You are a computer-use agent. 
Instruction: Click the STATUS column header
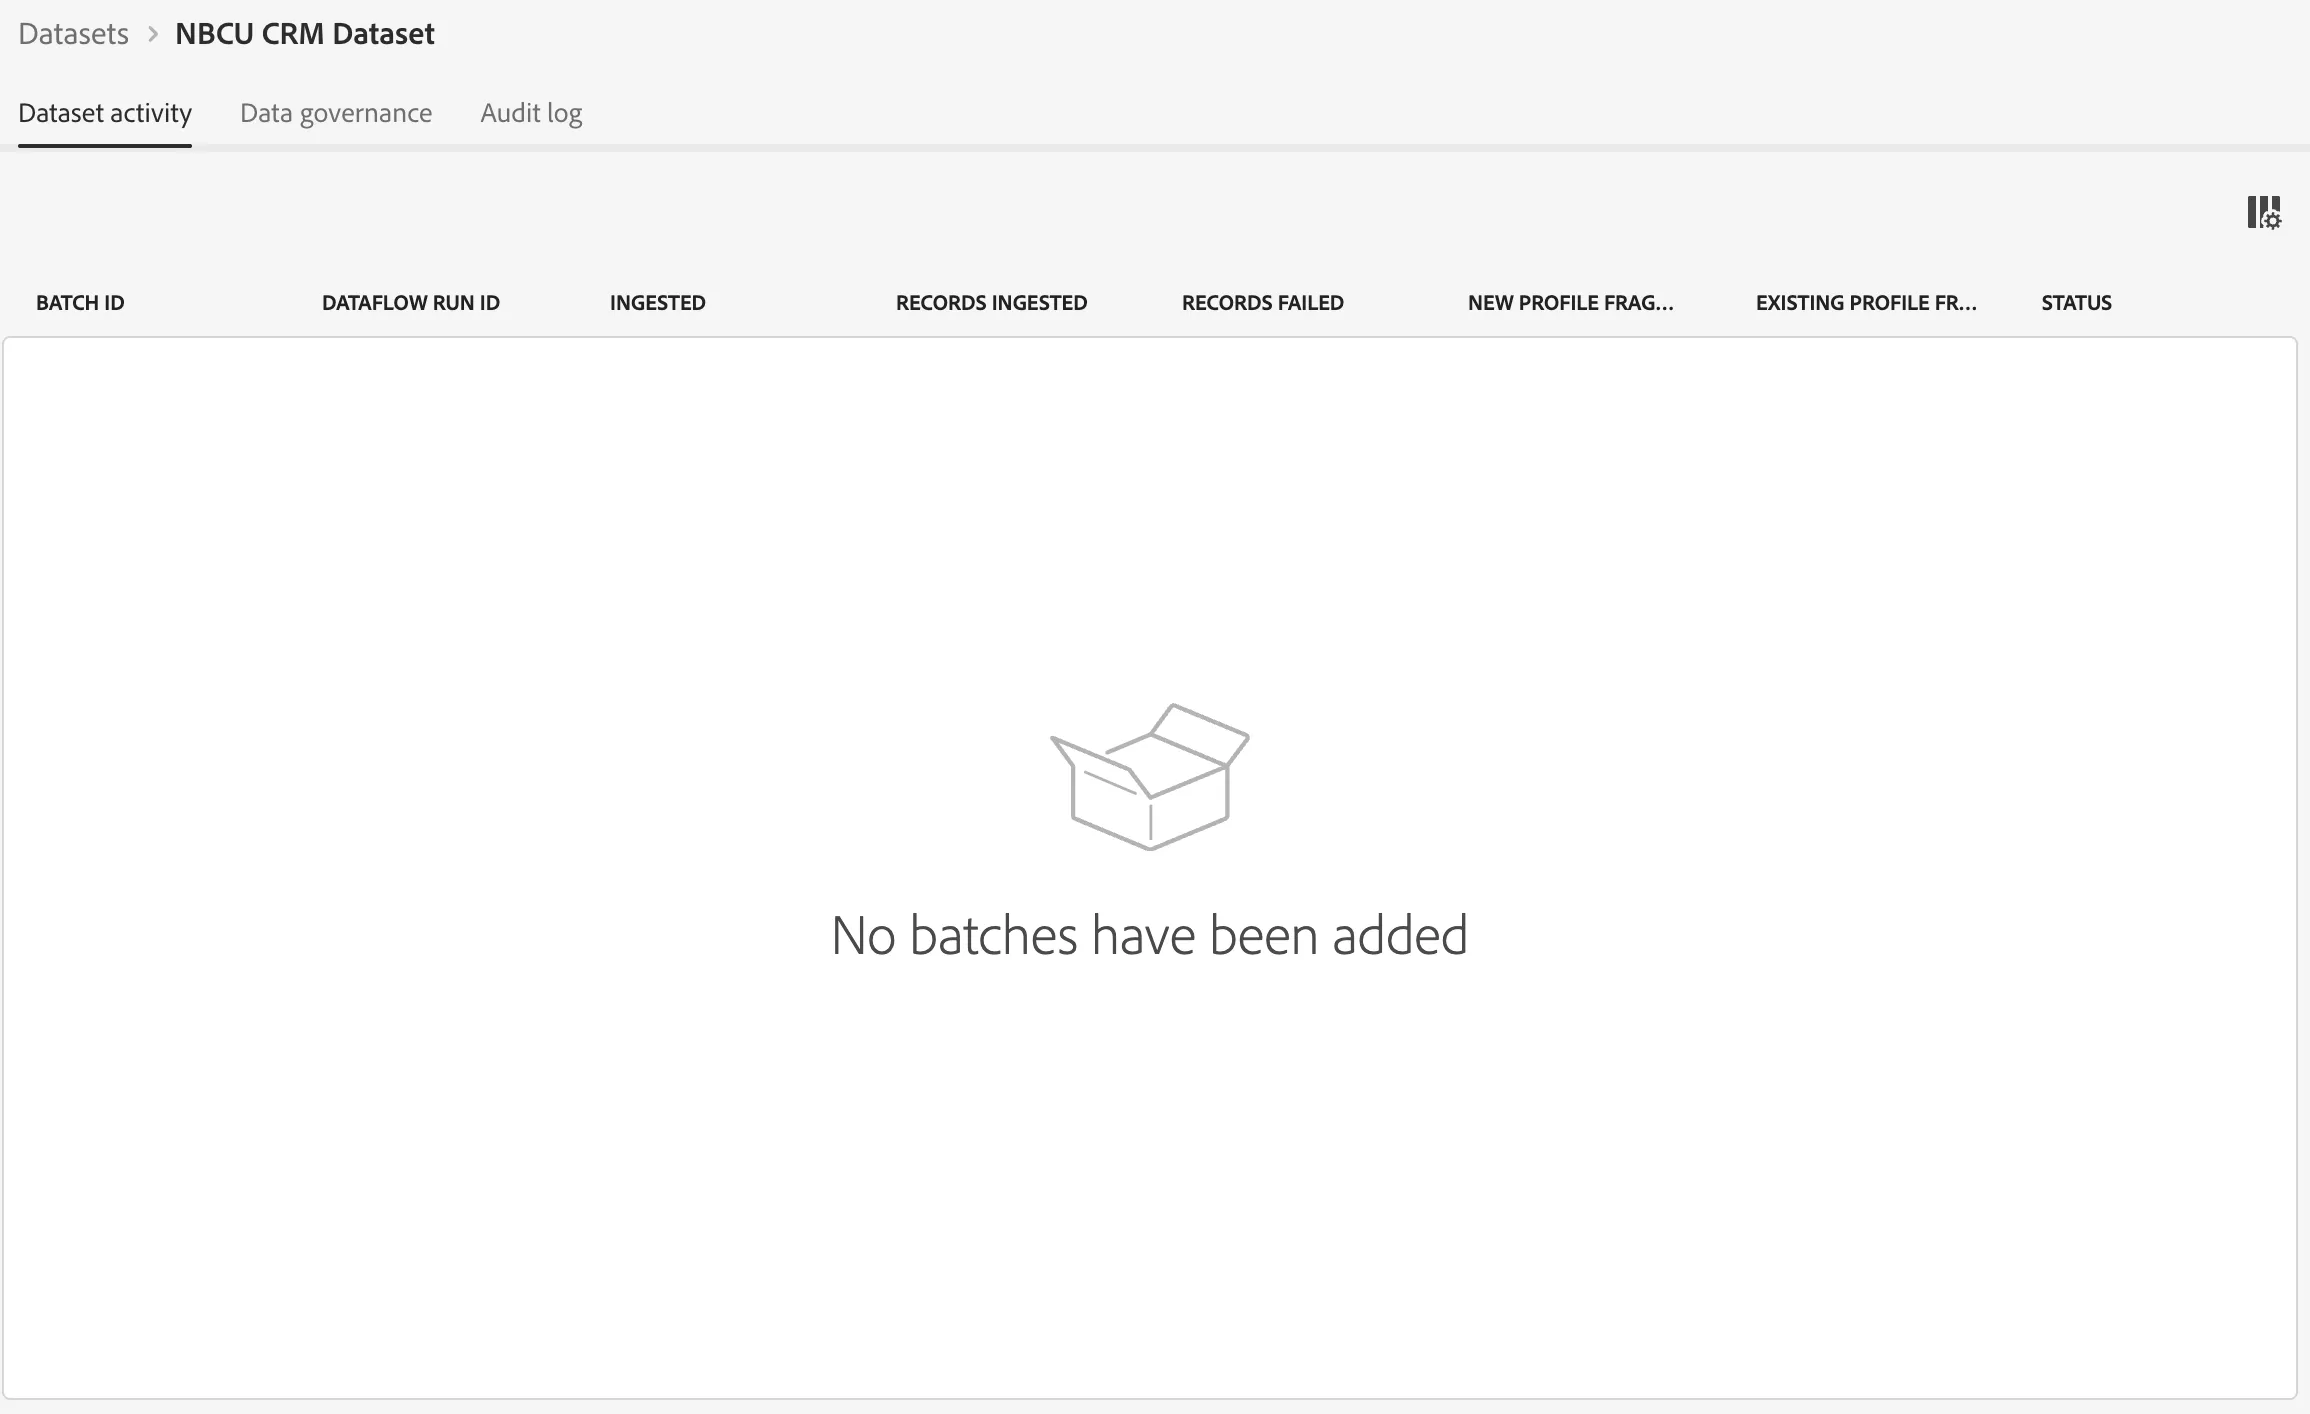(x=2077, y=303)
